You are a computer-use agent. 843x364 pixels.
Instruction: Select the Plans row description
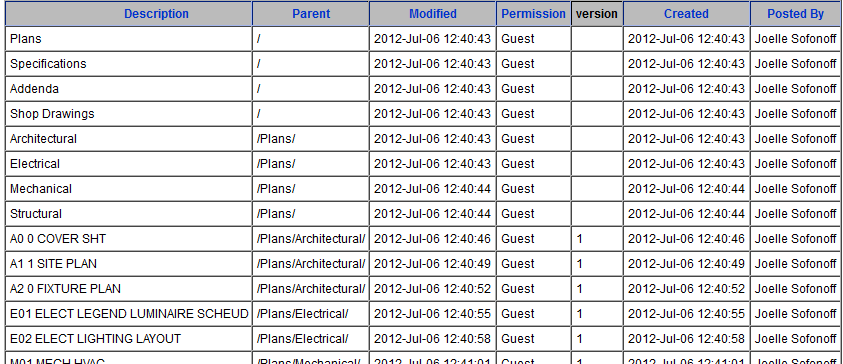[25, 39]
